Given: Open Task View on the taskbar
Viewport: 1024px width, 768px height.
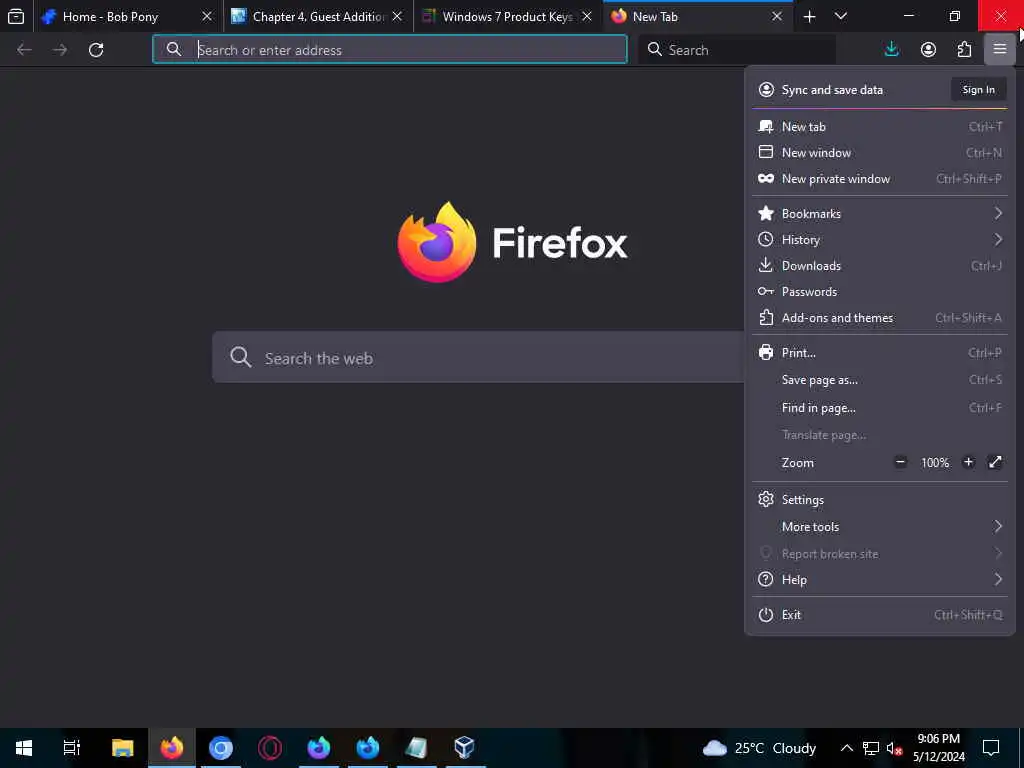Looking at the screenshot, I should [x=72, y=748].
